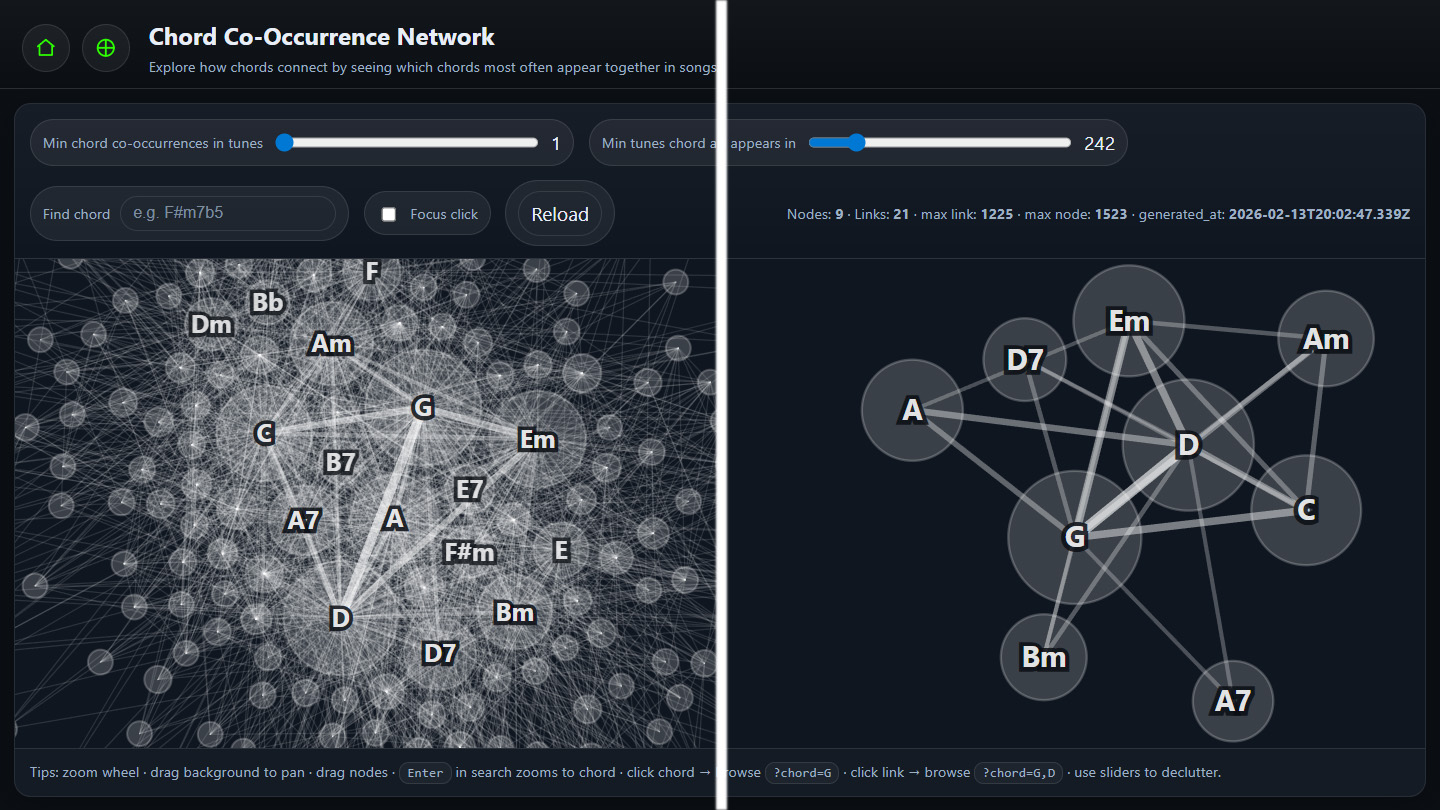Click the D chord node in left network
The width and height of the screenshot is (1440, 810).
[339, 618]
